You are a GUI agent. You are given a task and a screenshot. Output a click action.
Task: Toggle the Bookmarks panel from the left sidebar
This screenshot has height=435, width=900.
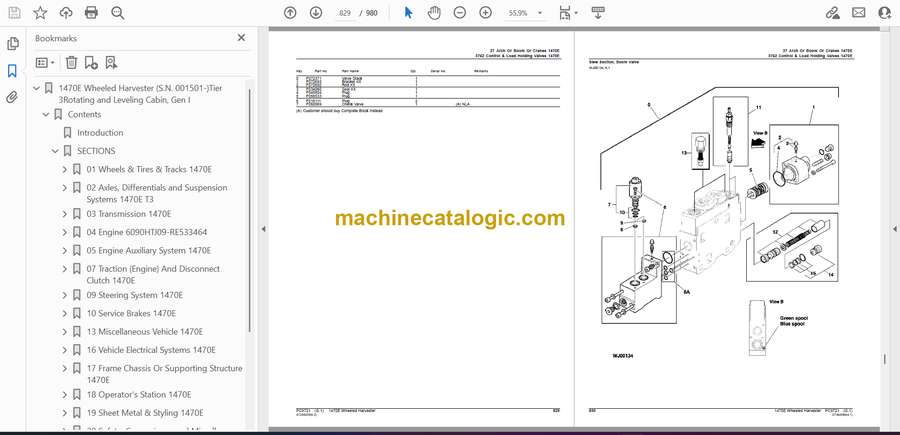pos(12,71)
